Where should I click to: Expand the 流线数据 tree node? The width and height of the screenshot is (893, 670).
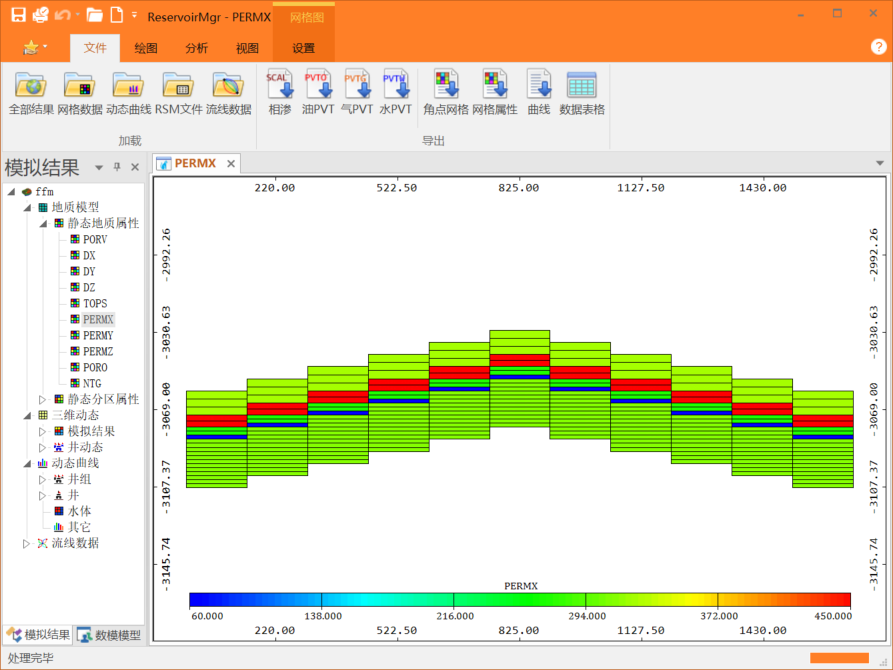[26, 544]
